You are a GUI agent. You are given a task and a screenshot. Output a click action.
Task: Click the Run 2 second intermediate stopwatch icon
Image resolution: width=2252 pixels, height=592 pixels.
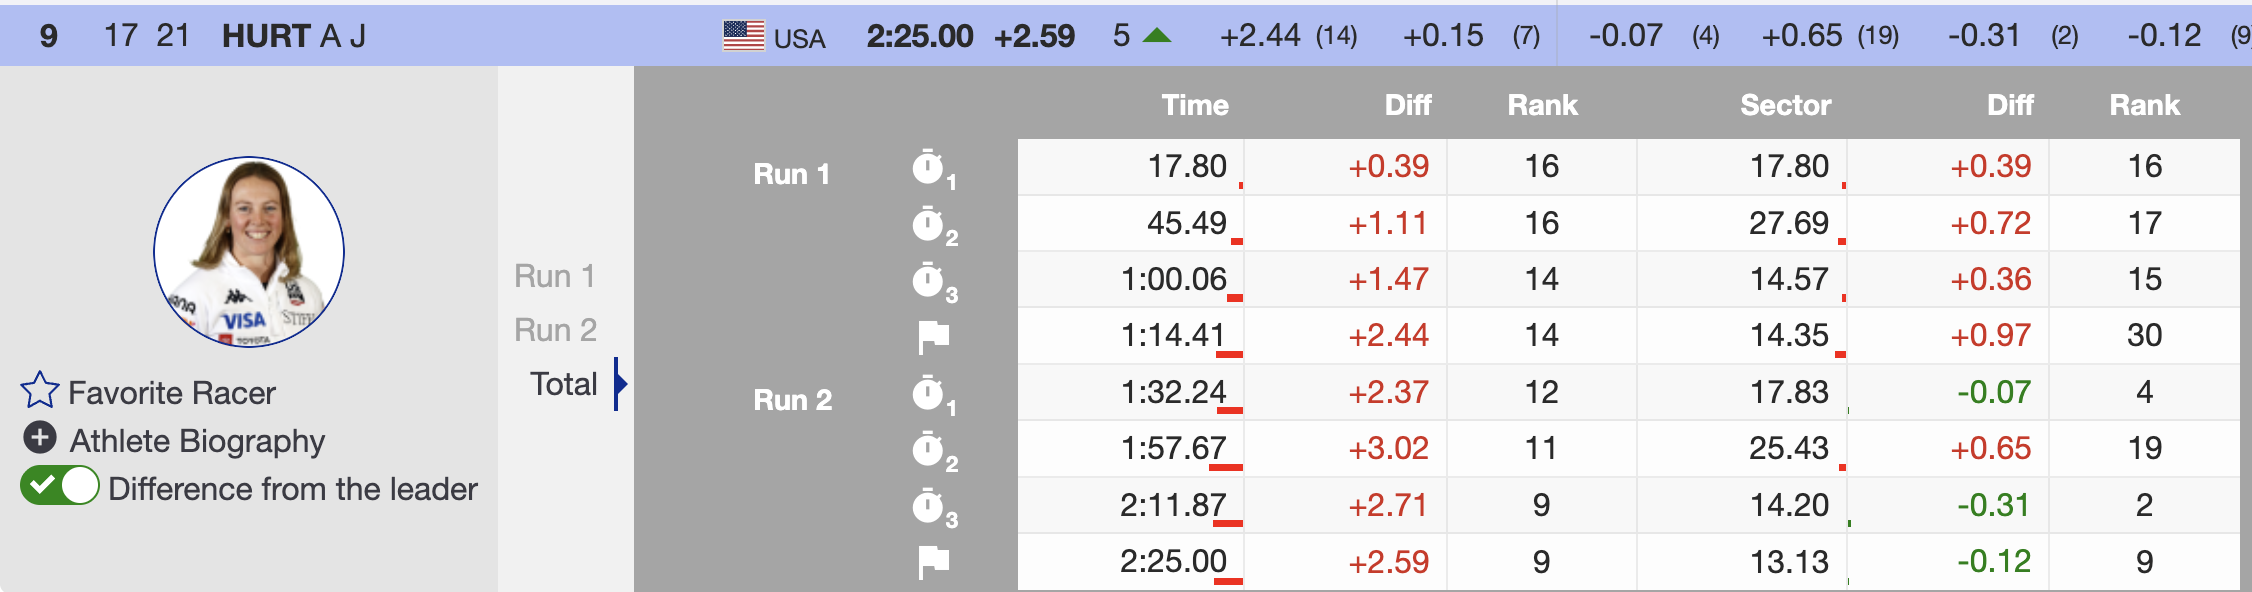(x=930, y=450)
